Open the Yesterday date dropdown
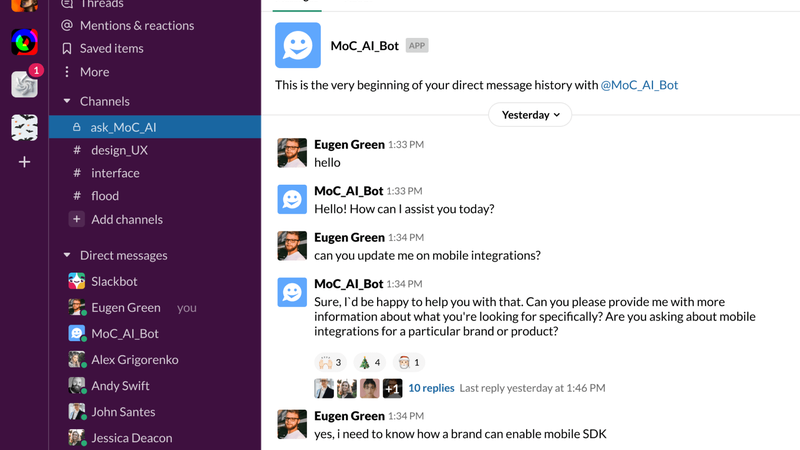Viewport: 800px width, 450px height. click(530, 115)
